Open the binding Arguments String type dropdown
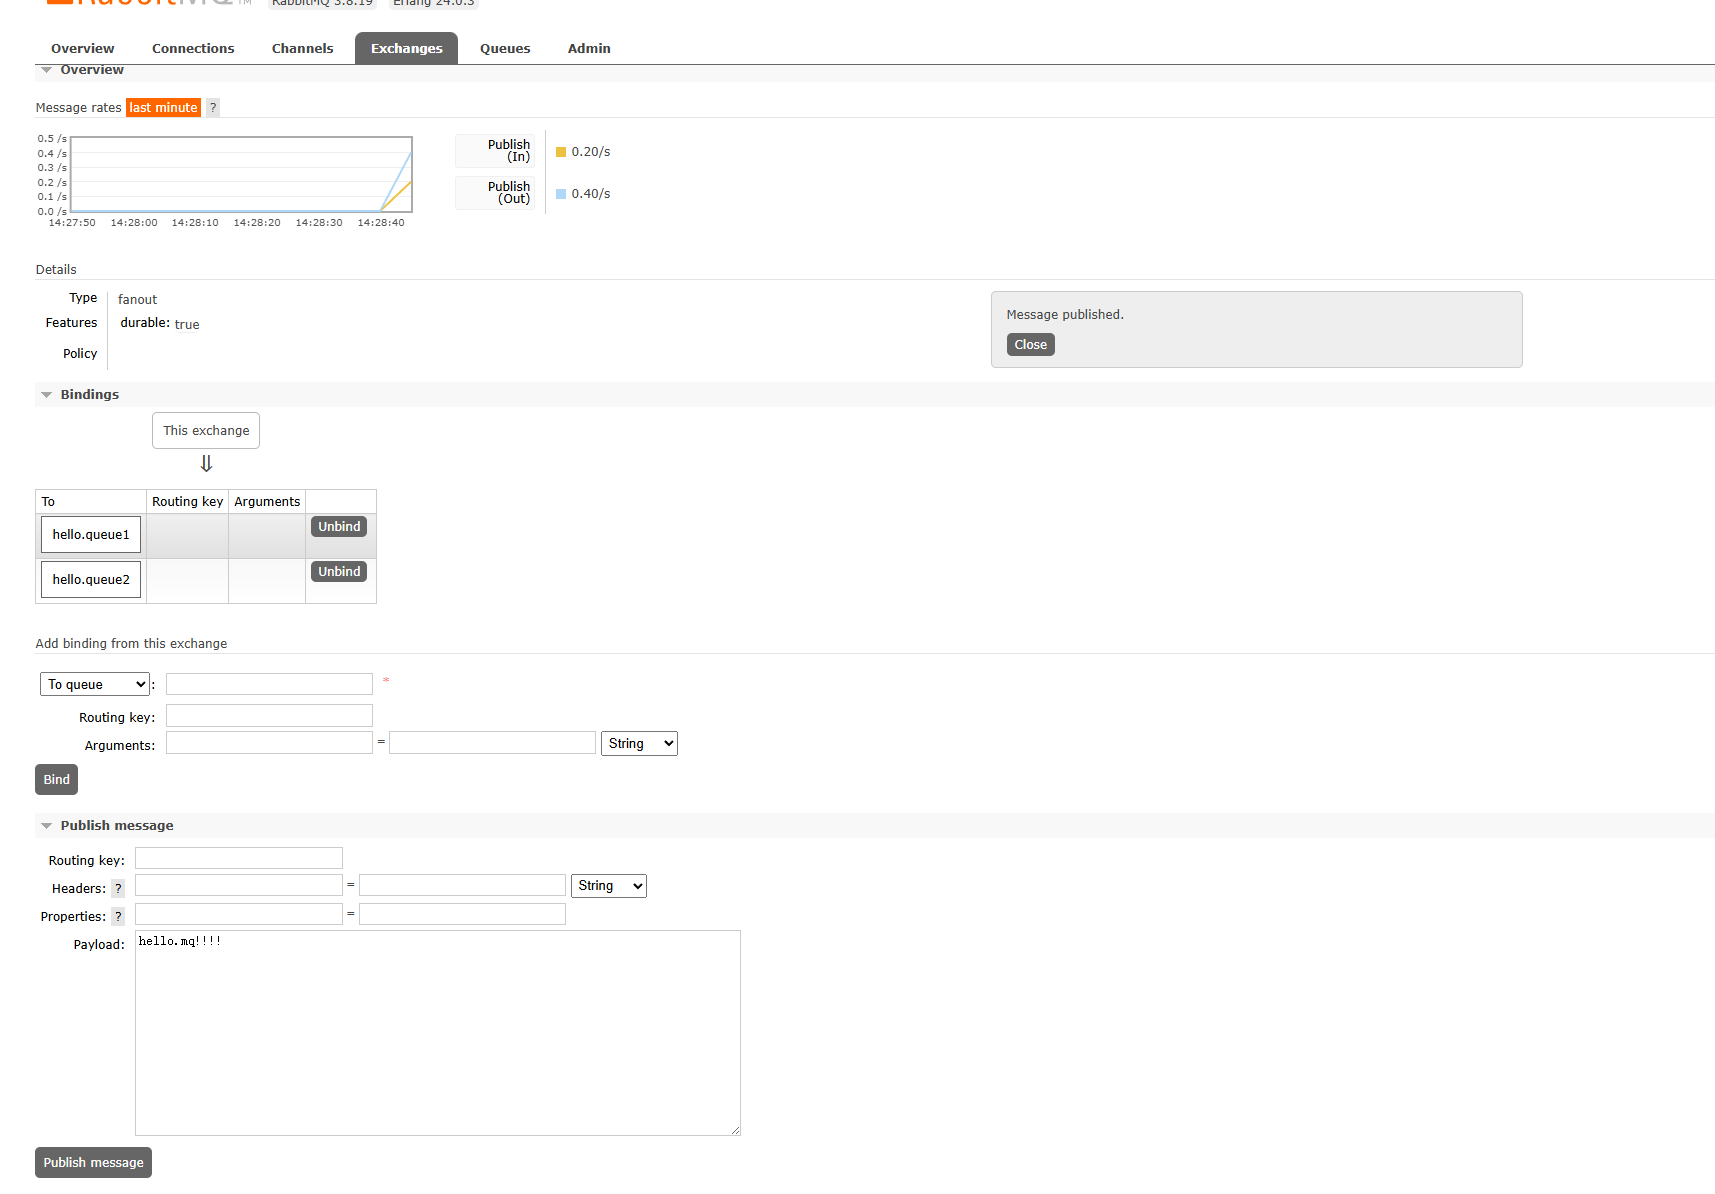The width and height of the screenshot is (1715, 1194). (x=639, y=743)
